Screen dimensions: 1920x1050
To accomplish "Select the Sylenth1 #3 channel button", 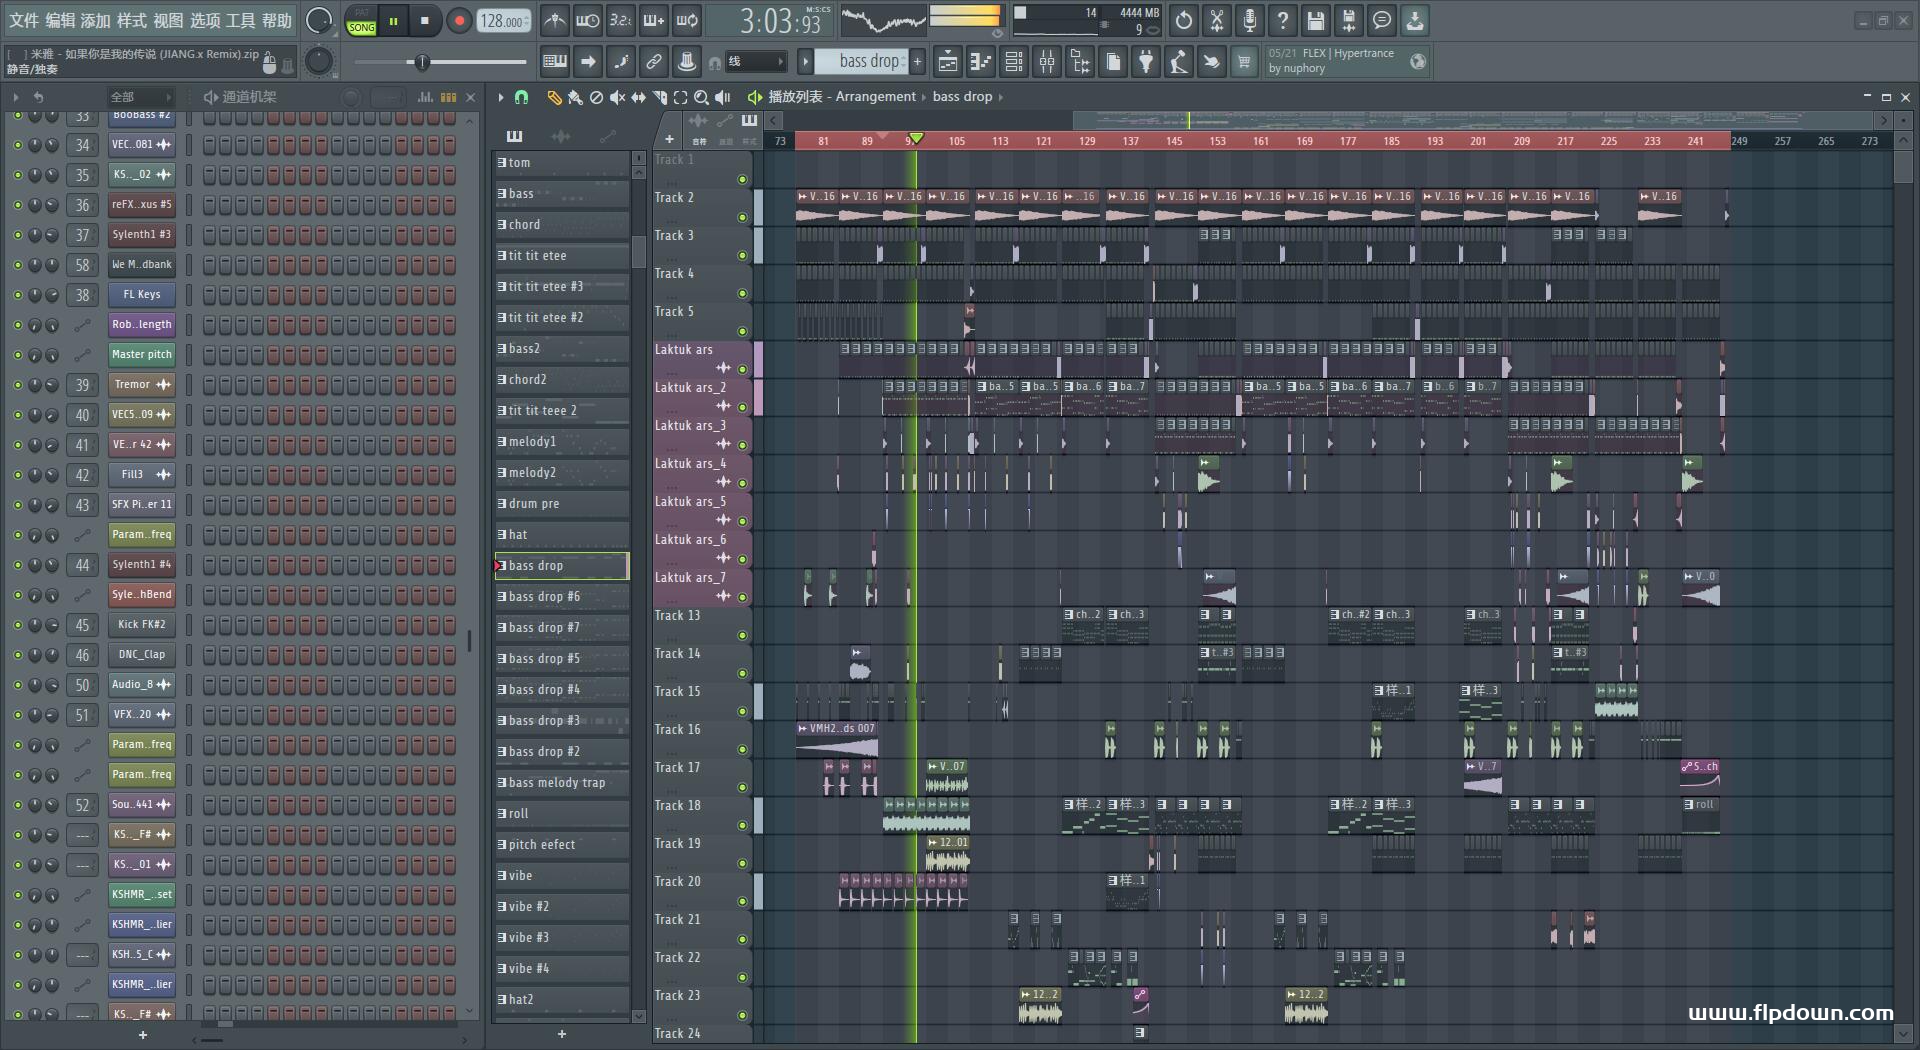I will click(x=141, y=235).
